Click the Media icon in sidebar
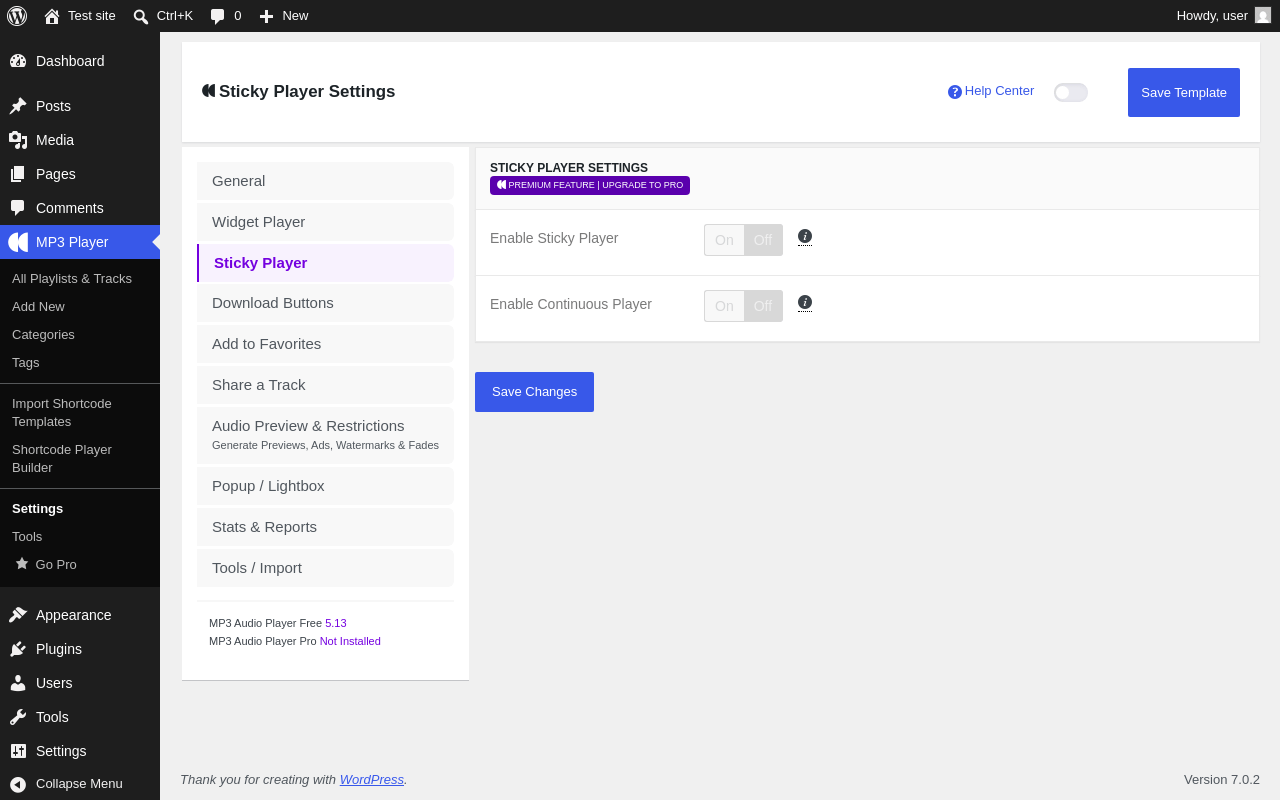 (x=18, y=140)
